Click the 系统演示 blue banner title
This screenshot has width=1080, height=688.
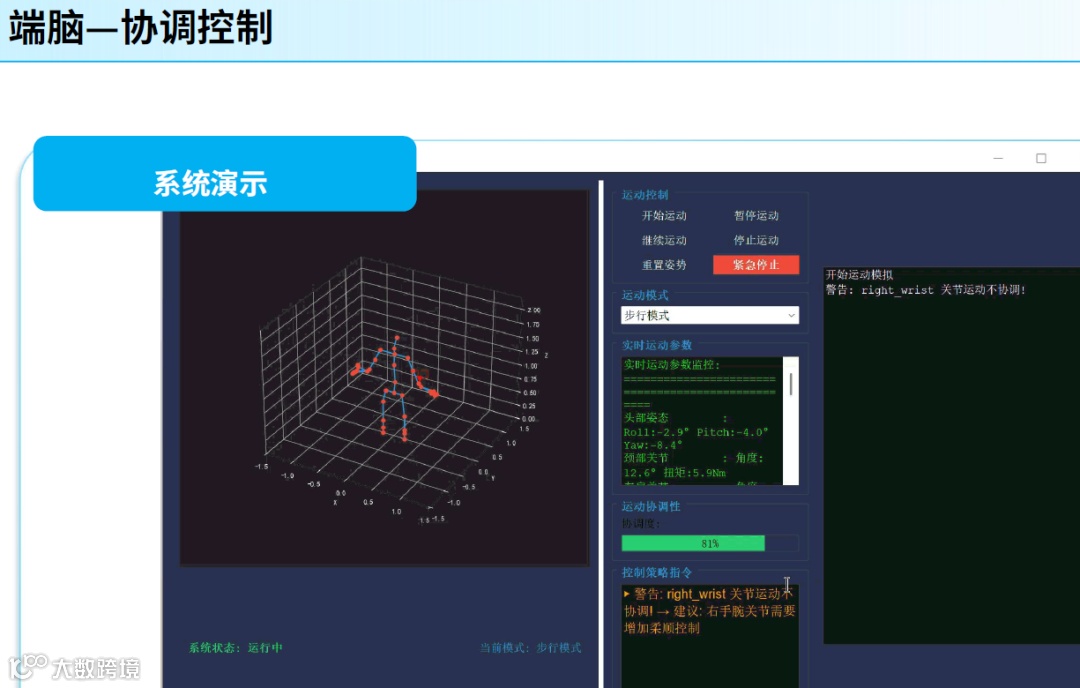coord(210,183)
